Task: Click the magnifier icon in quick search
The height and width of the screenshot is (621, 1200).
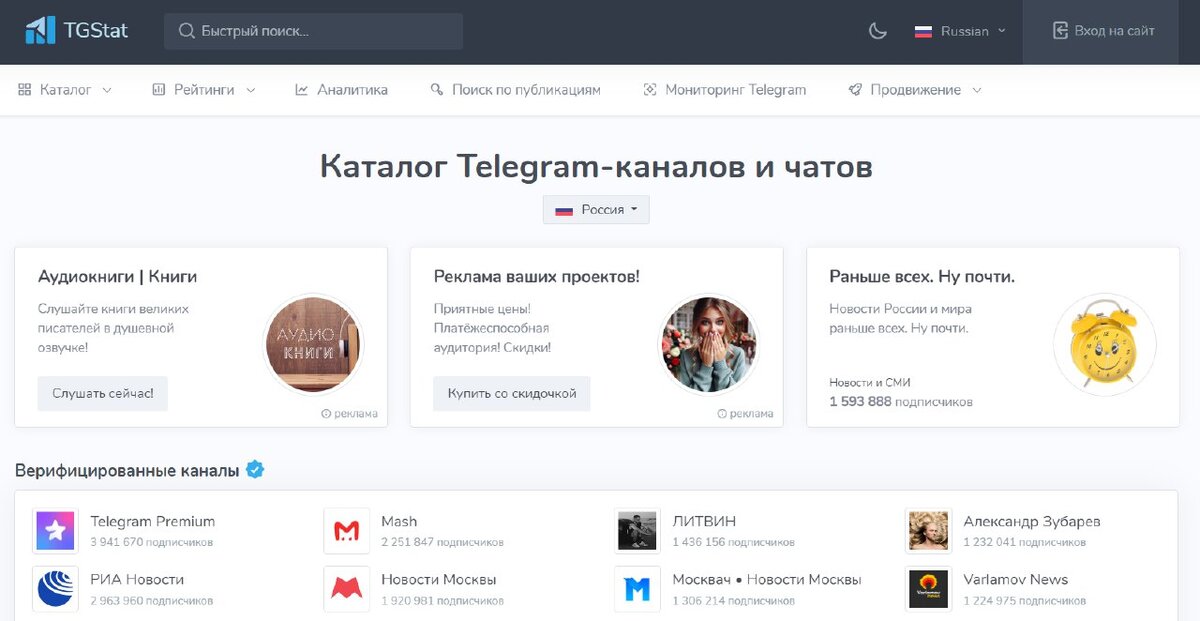Action: 186,31
